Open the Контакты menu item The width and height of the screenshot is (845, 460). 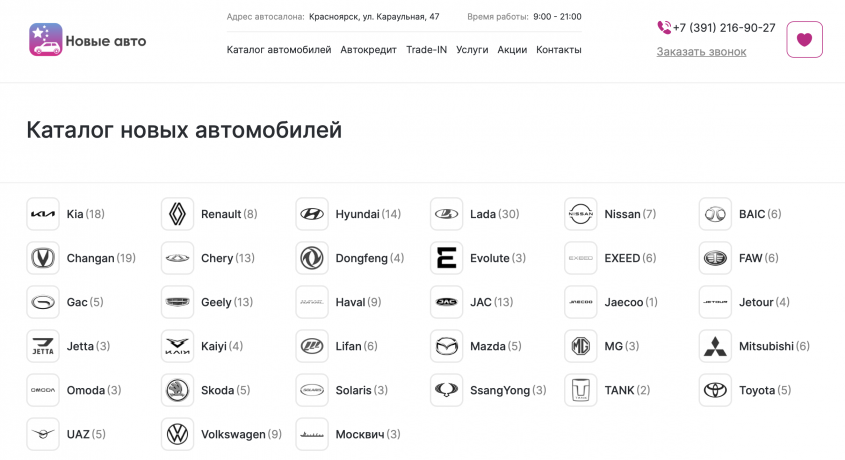(x=558, y=50)
